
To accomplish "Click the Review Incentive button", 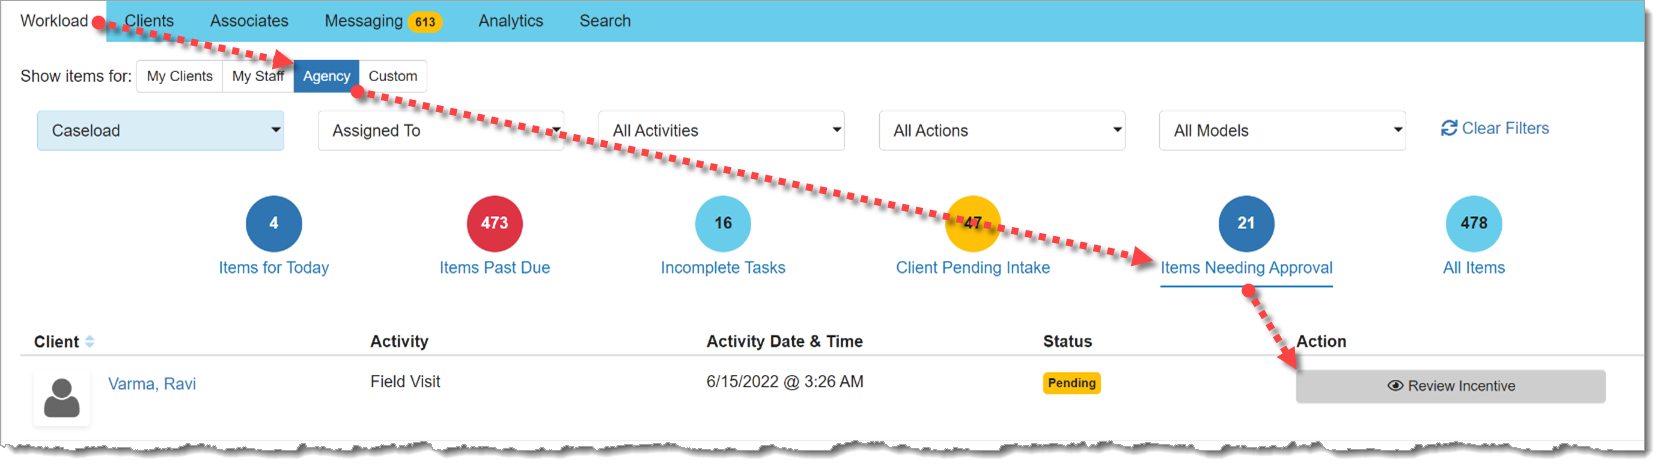I will [1451, 386].
